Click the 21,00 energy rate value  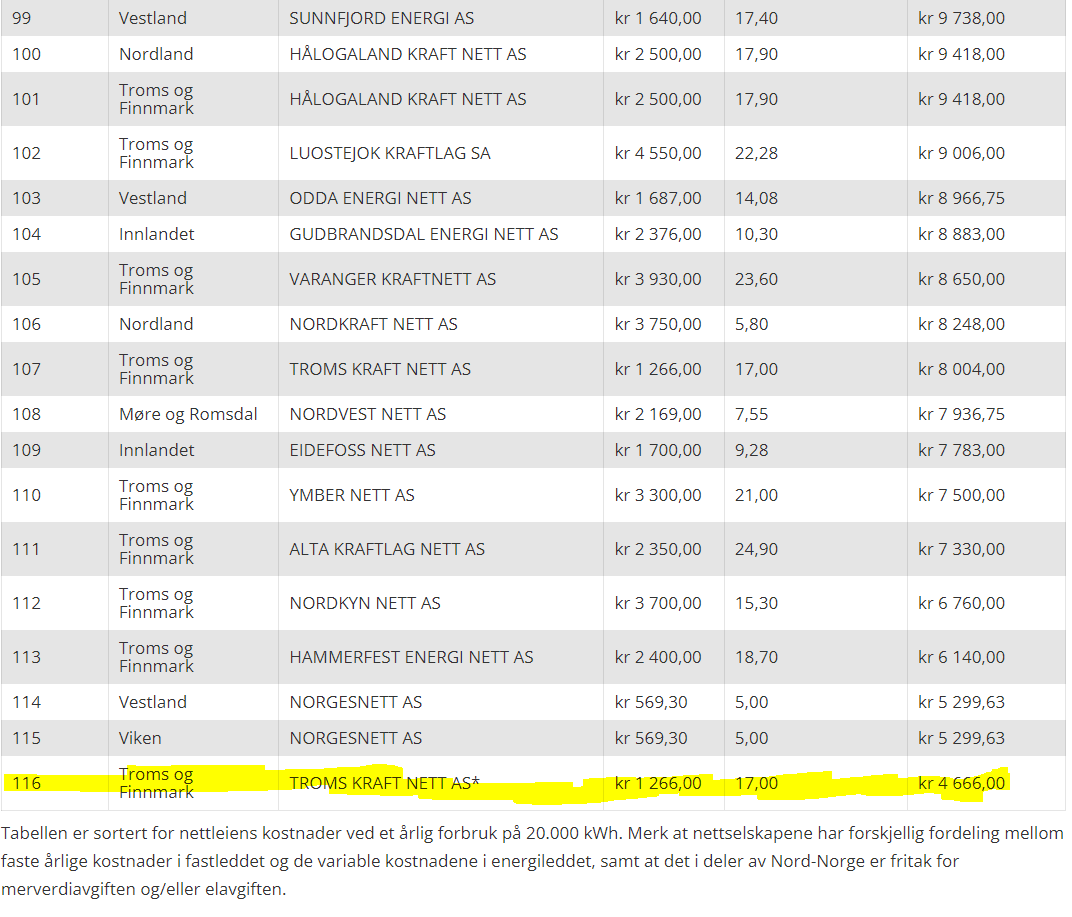(x=756, y=495)
